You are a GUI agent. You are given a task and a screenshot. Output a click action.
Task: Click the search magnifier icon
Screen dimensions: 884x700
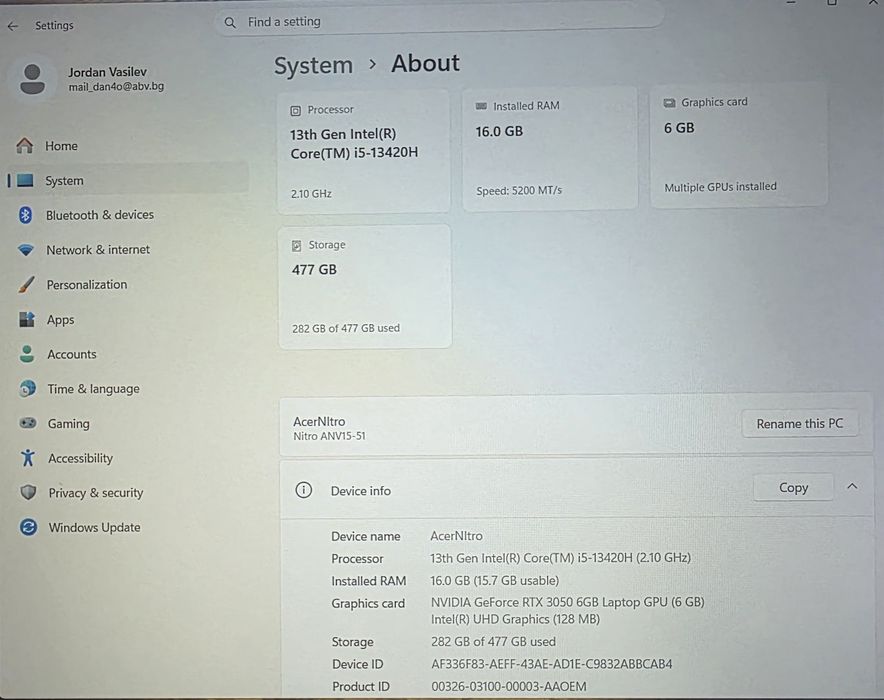[230, 23]
